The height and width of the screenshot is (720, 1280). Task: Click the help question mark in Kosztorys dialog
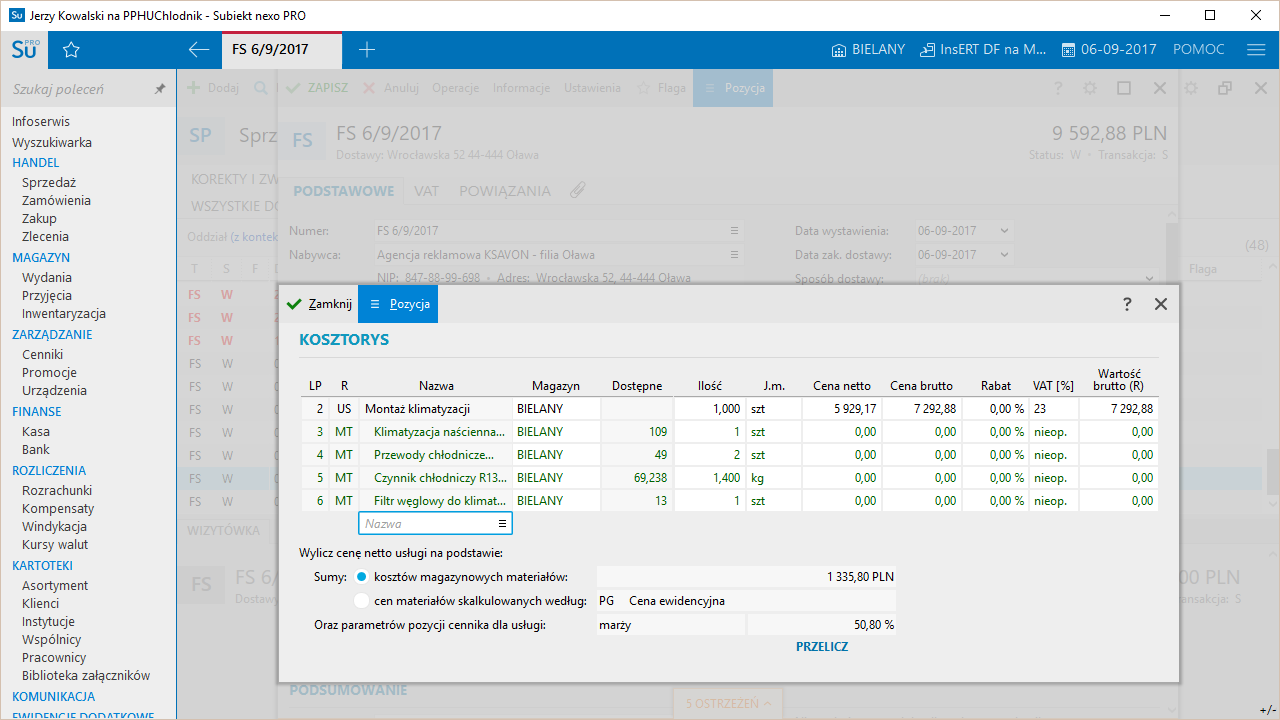click(1127, 304)
